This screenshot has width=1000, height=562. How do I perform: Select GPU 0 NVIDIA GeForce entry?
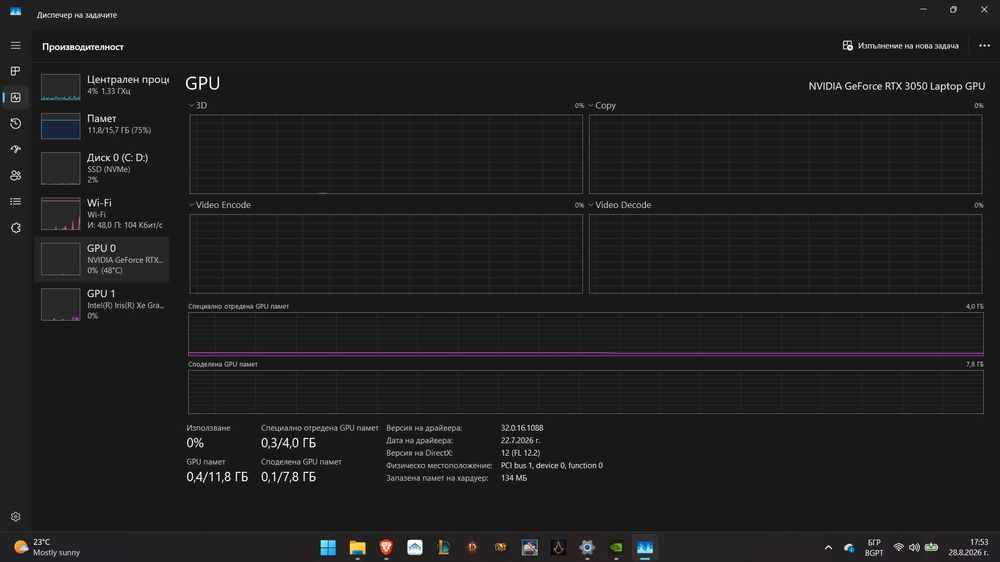pyautogui.click(x=102, y=259)
